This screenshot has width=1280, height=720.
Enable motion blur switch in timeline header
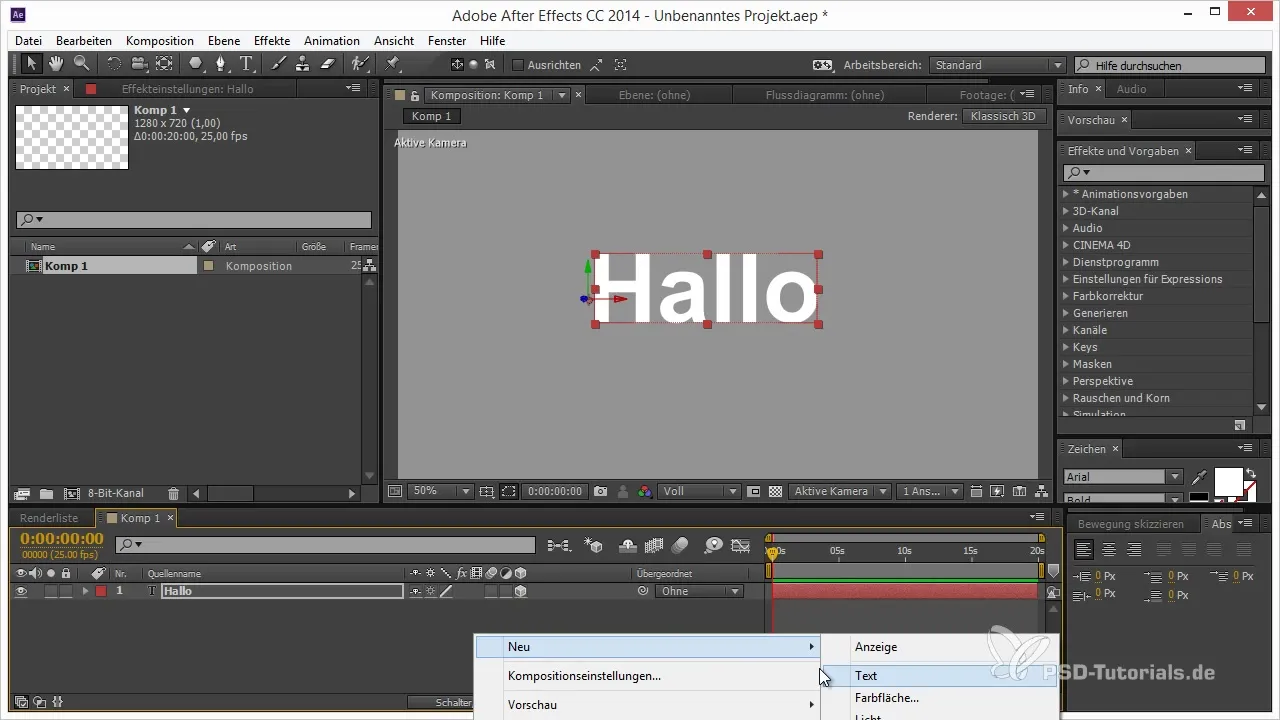pyautogui.click(x=681, y=545)
